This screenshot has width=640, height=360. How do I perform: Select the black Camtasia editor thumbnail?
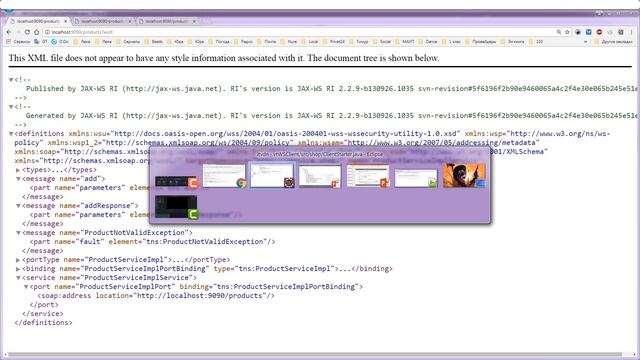pos(176,207)
